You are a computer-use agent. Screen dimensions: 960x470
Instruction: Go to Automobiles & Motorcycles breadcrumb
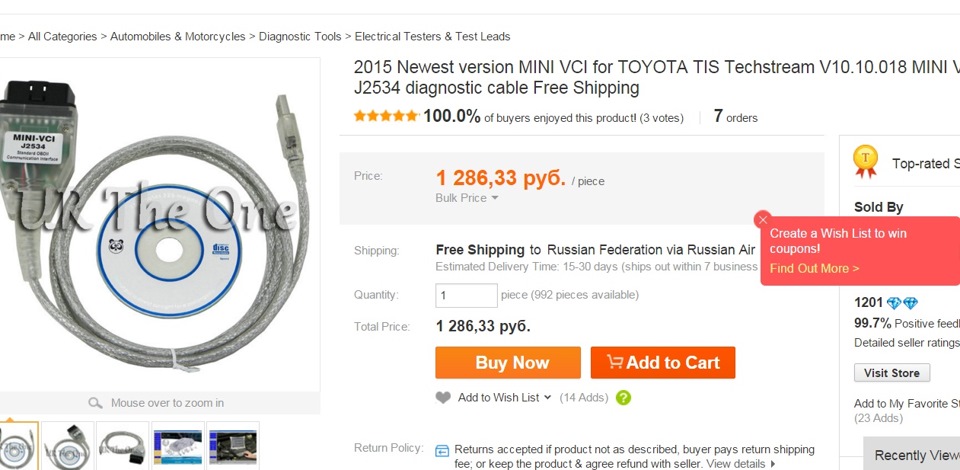[x=177, y=36]
